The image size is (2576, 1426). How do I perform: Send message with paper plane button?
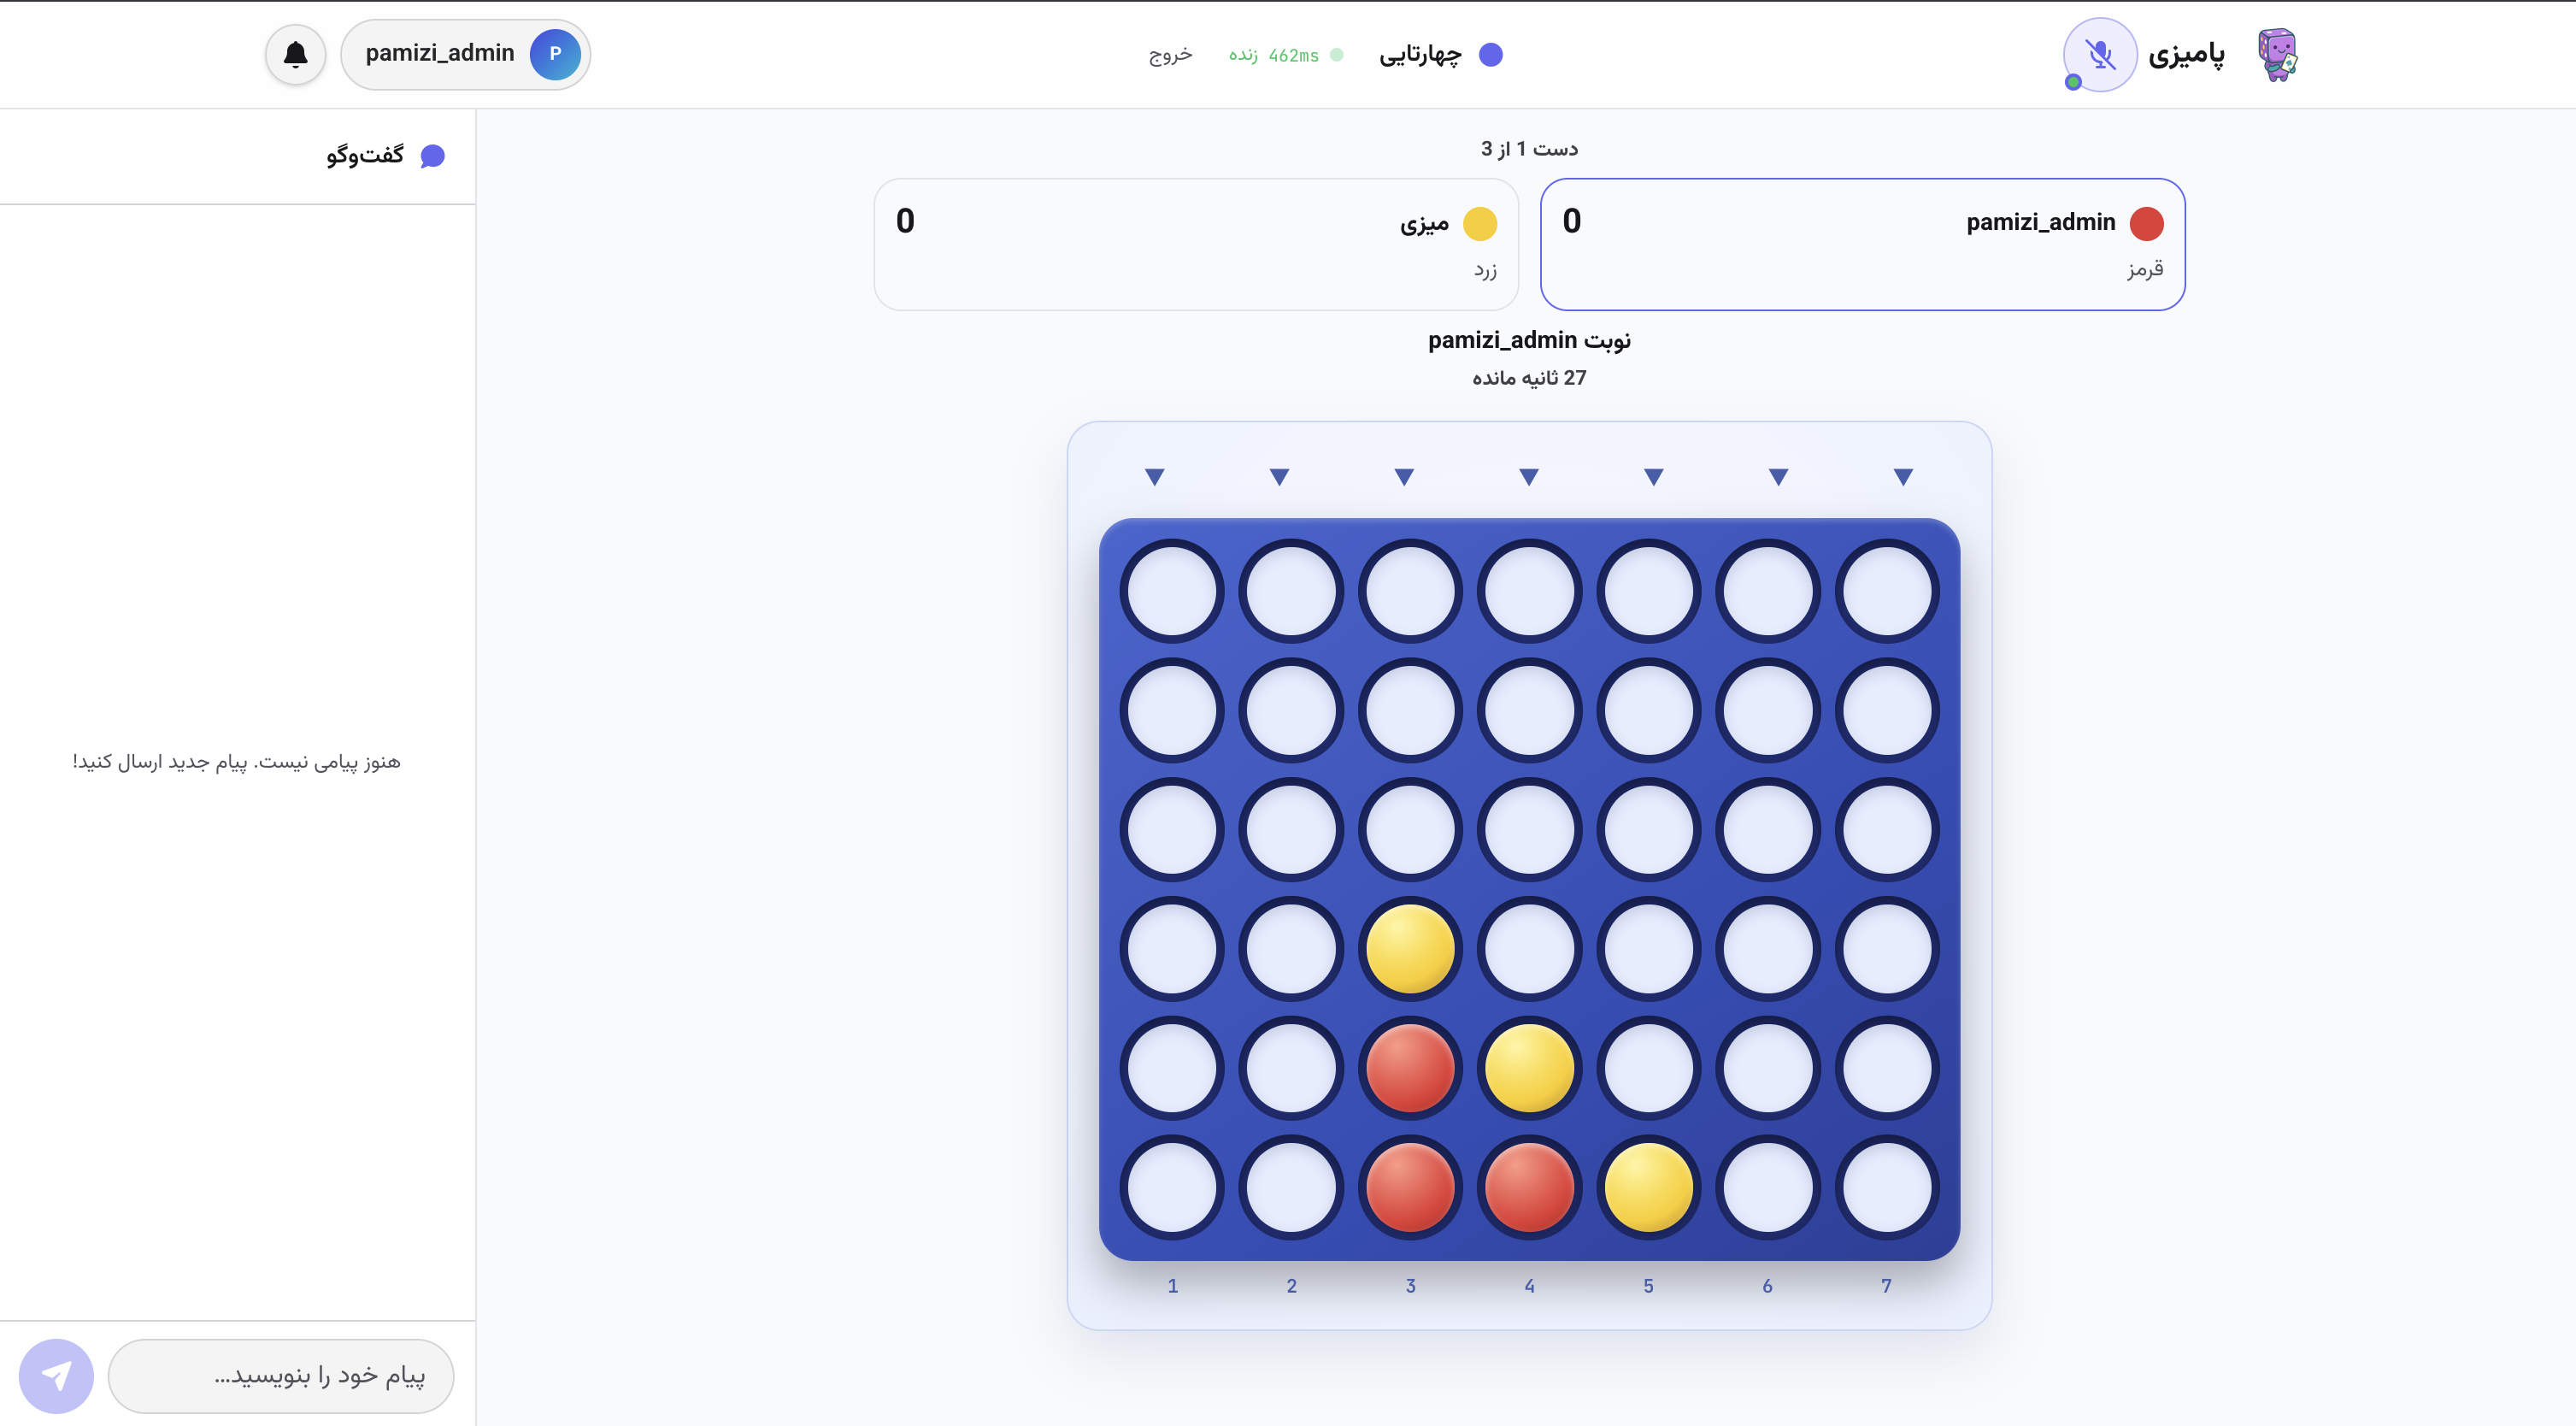[56, 1376]
